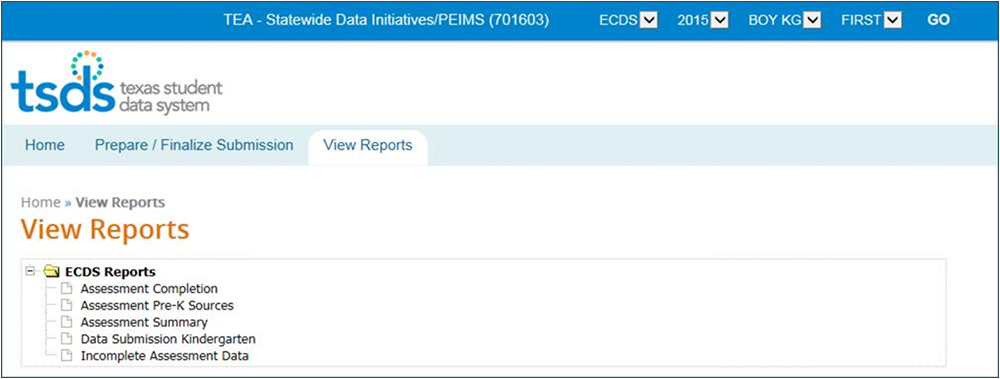Collapse the ECDS Reports tree node
Viewport: 1000px width, 379px height.
point(29,272)
